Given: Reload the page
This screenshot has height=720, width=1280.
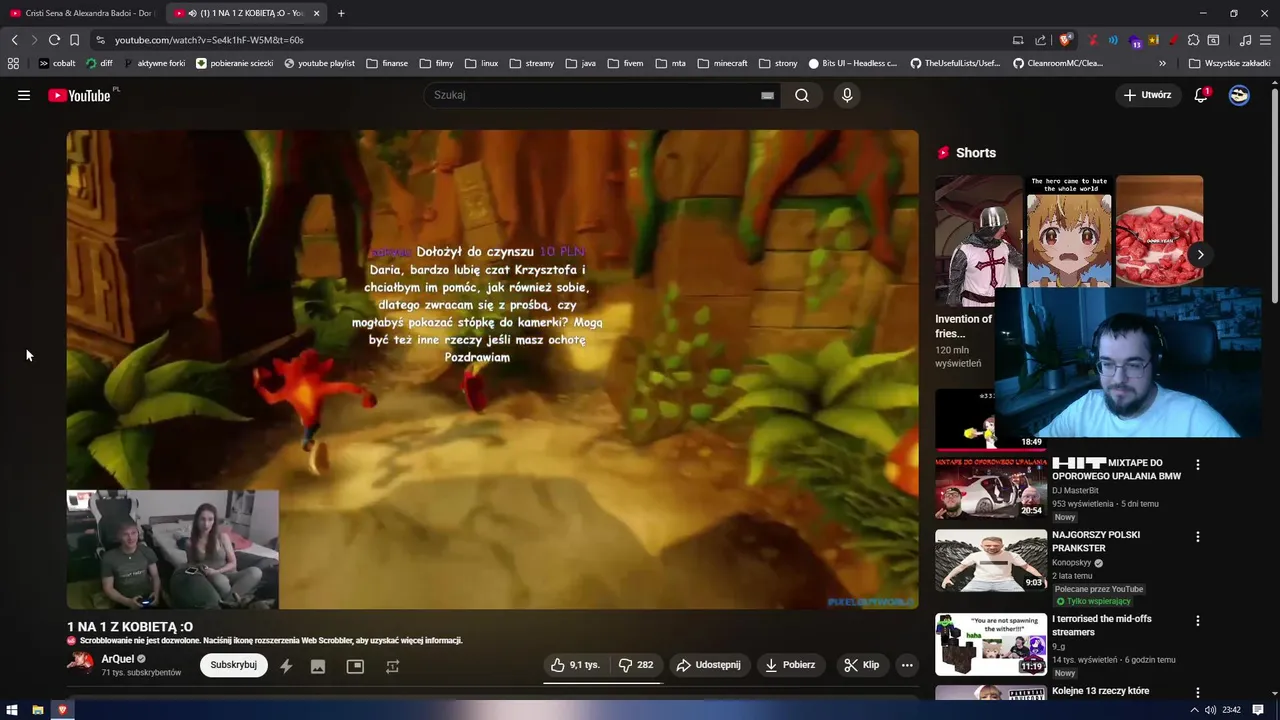Looking at the screenshot, I should pos(54,40).
